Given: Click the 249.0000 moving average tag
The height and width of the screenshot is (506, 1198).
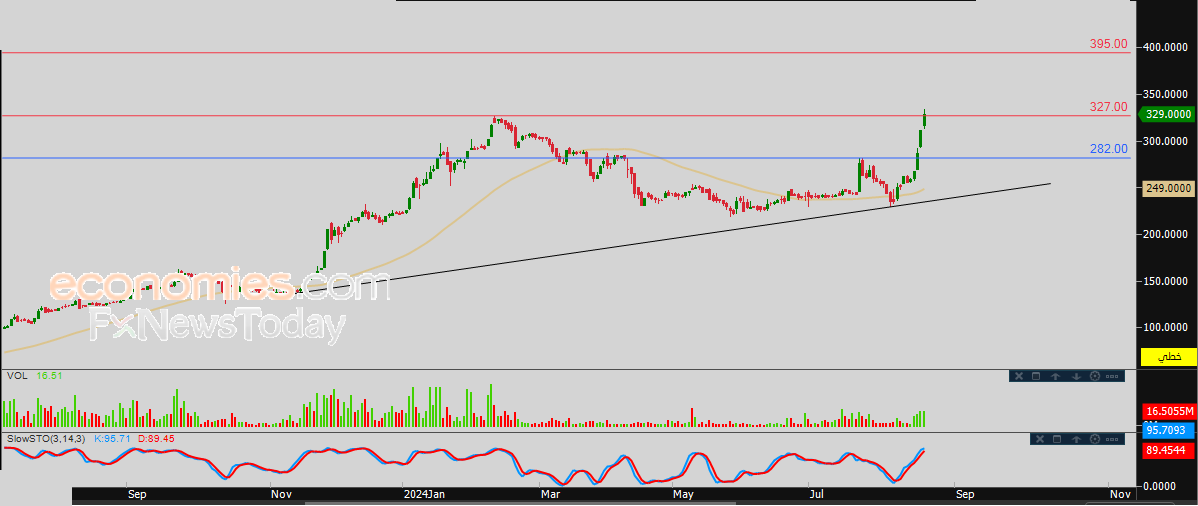Looking at the screenshot, I should pyautogui.click(x=1168, y=188).
